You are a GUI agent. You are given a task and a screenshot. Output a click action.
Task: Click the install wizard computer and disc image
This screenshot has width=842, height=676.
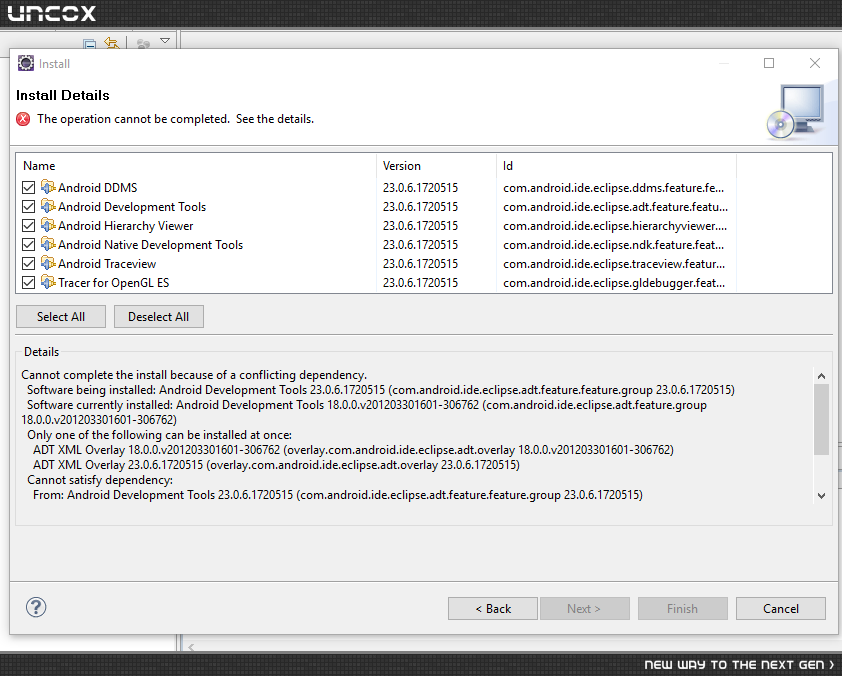(x=795, y=111)
